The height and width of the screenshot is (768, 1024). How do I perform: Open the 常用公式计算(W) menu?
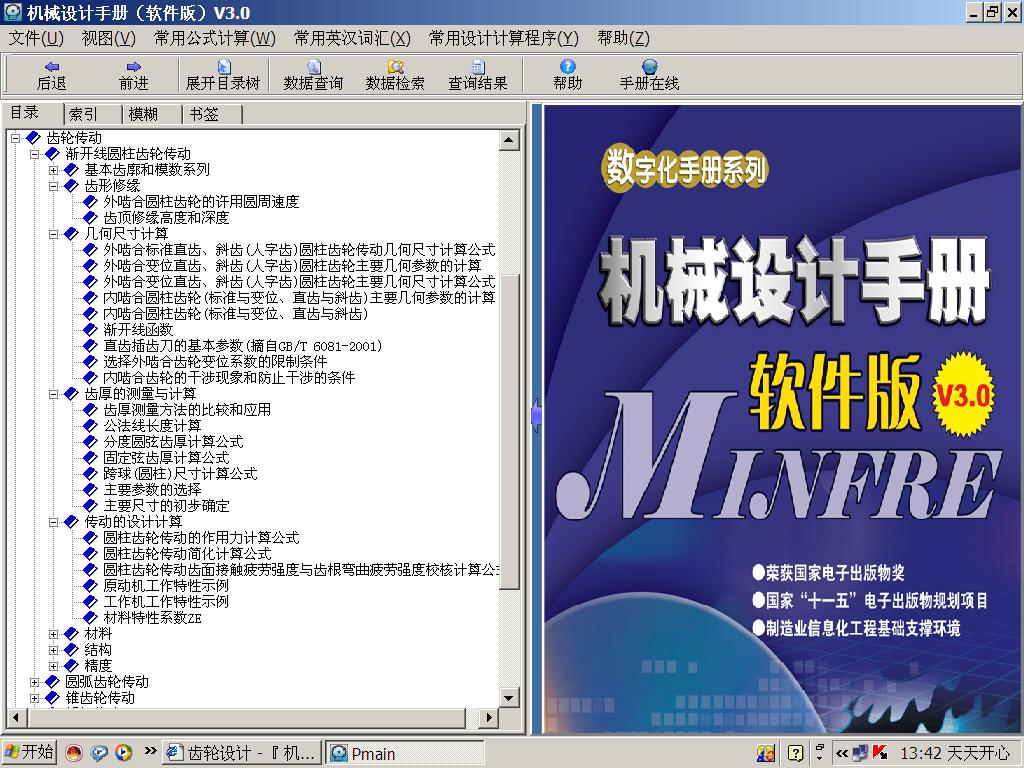pos(215,39)
